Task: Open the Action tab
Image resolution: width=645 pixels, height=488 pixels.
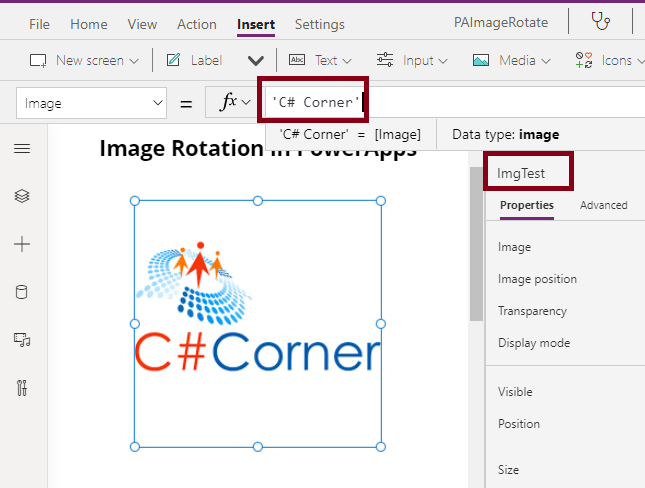Action: pyautogui.click(x=197, y=24)
